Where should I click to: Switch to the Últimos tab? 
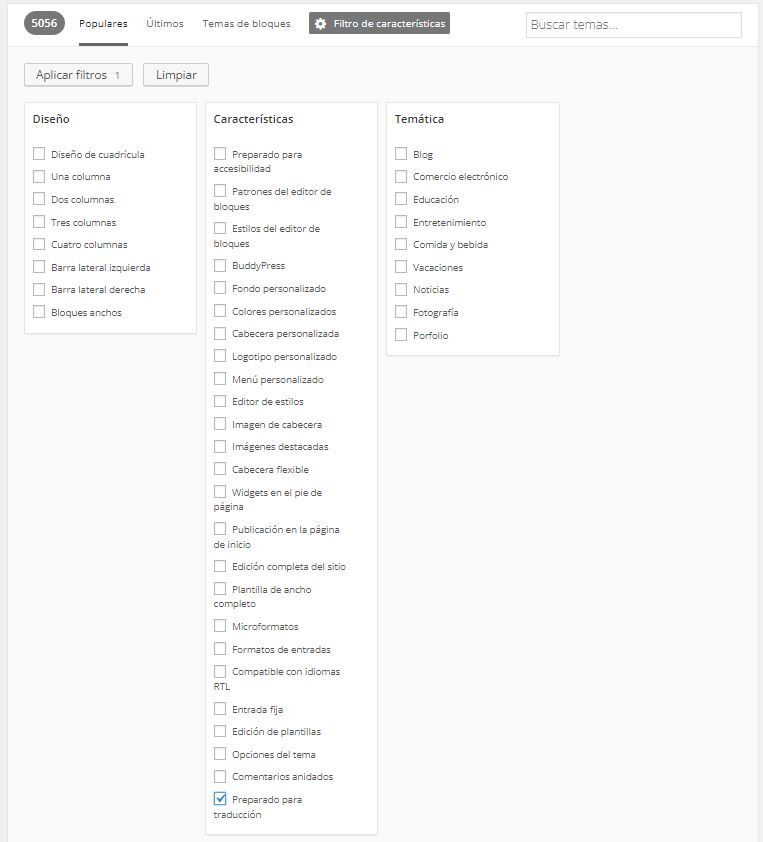pos(165,24)
